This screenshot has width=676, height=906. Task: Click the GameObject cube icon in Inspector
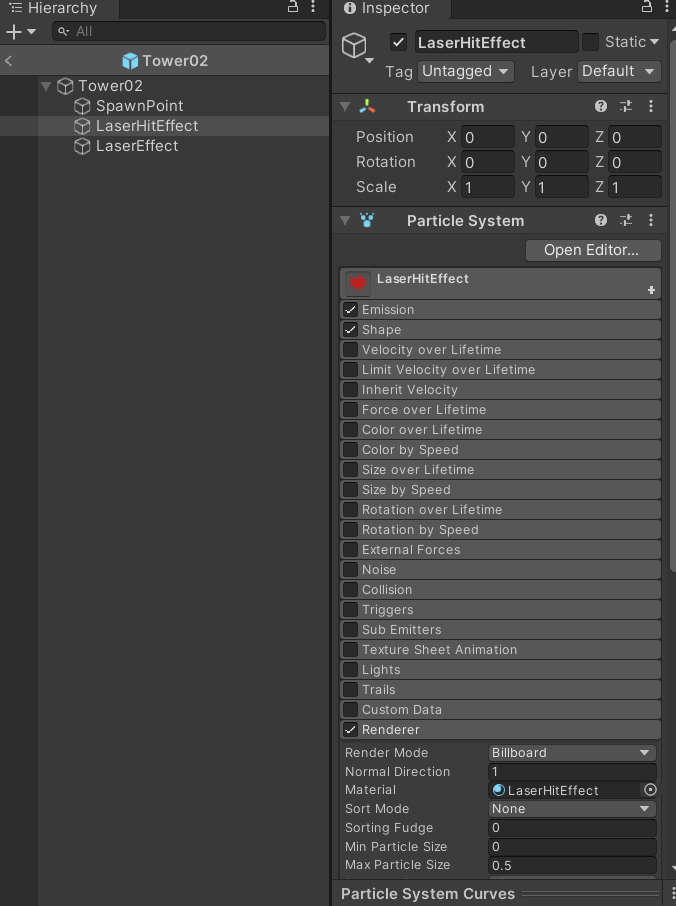point(354,46)
